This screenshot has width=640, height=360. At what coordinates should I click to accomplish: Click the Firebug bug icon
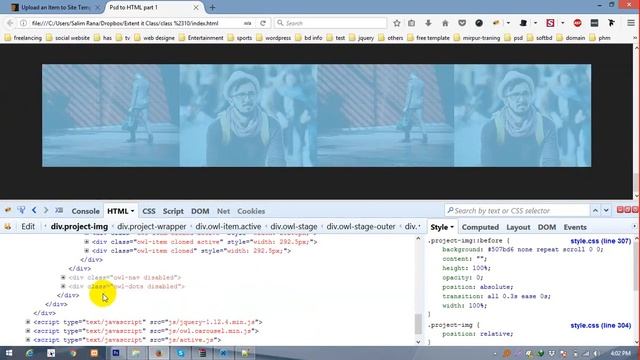[8, 211]
